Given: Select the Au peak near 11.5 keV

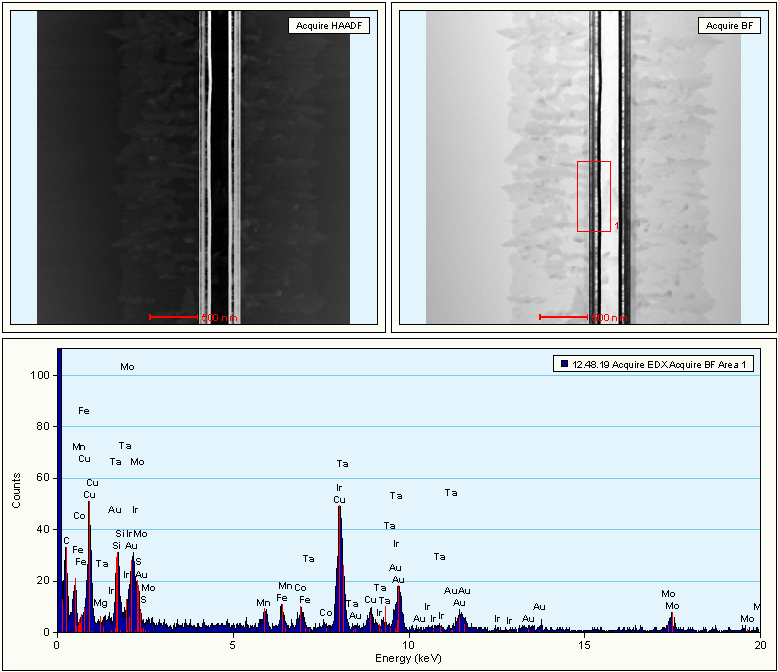Looking at the screenshot, I should [459, 620].
